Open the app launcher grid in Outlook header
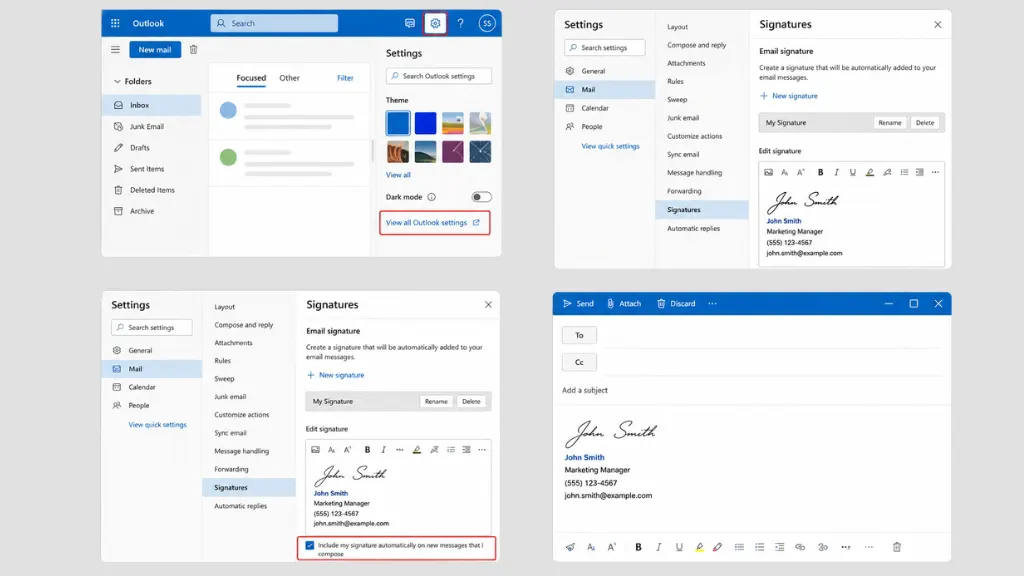This screenshot has height=576, width=1024. tap(115, 24)
